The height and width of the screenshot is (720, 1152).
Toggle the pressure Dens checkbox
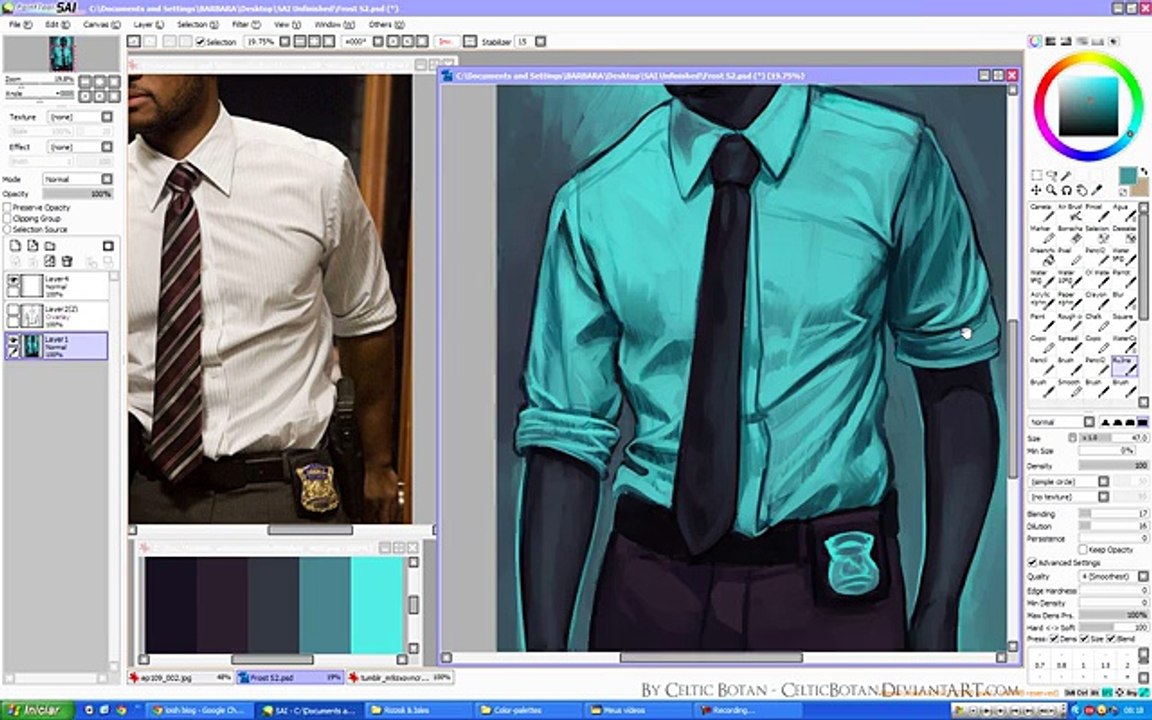coord(1054,639)
